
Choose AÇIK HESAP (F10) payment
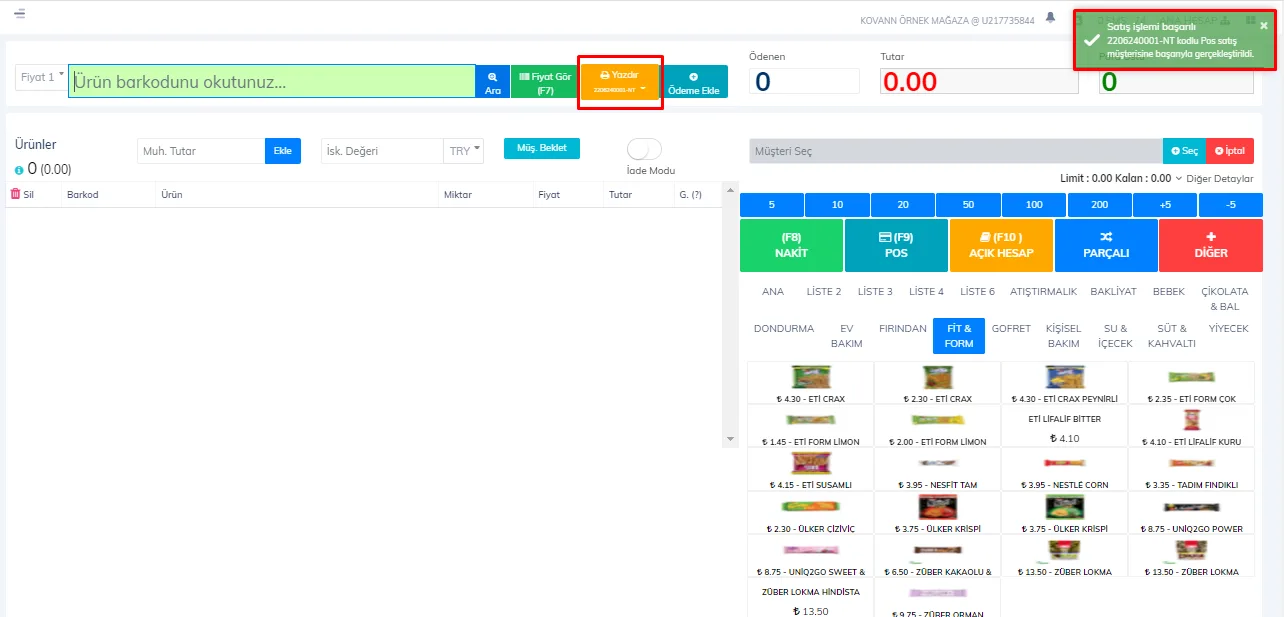click(1001, 245)
